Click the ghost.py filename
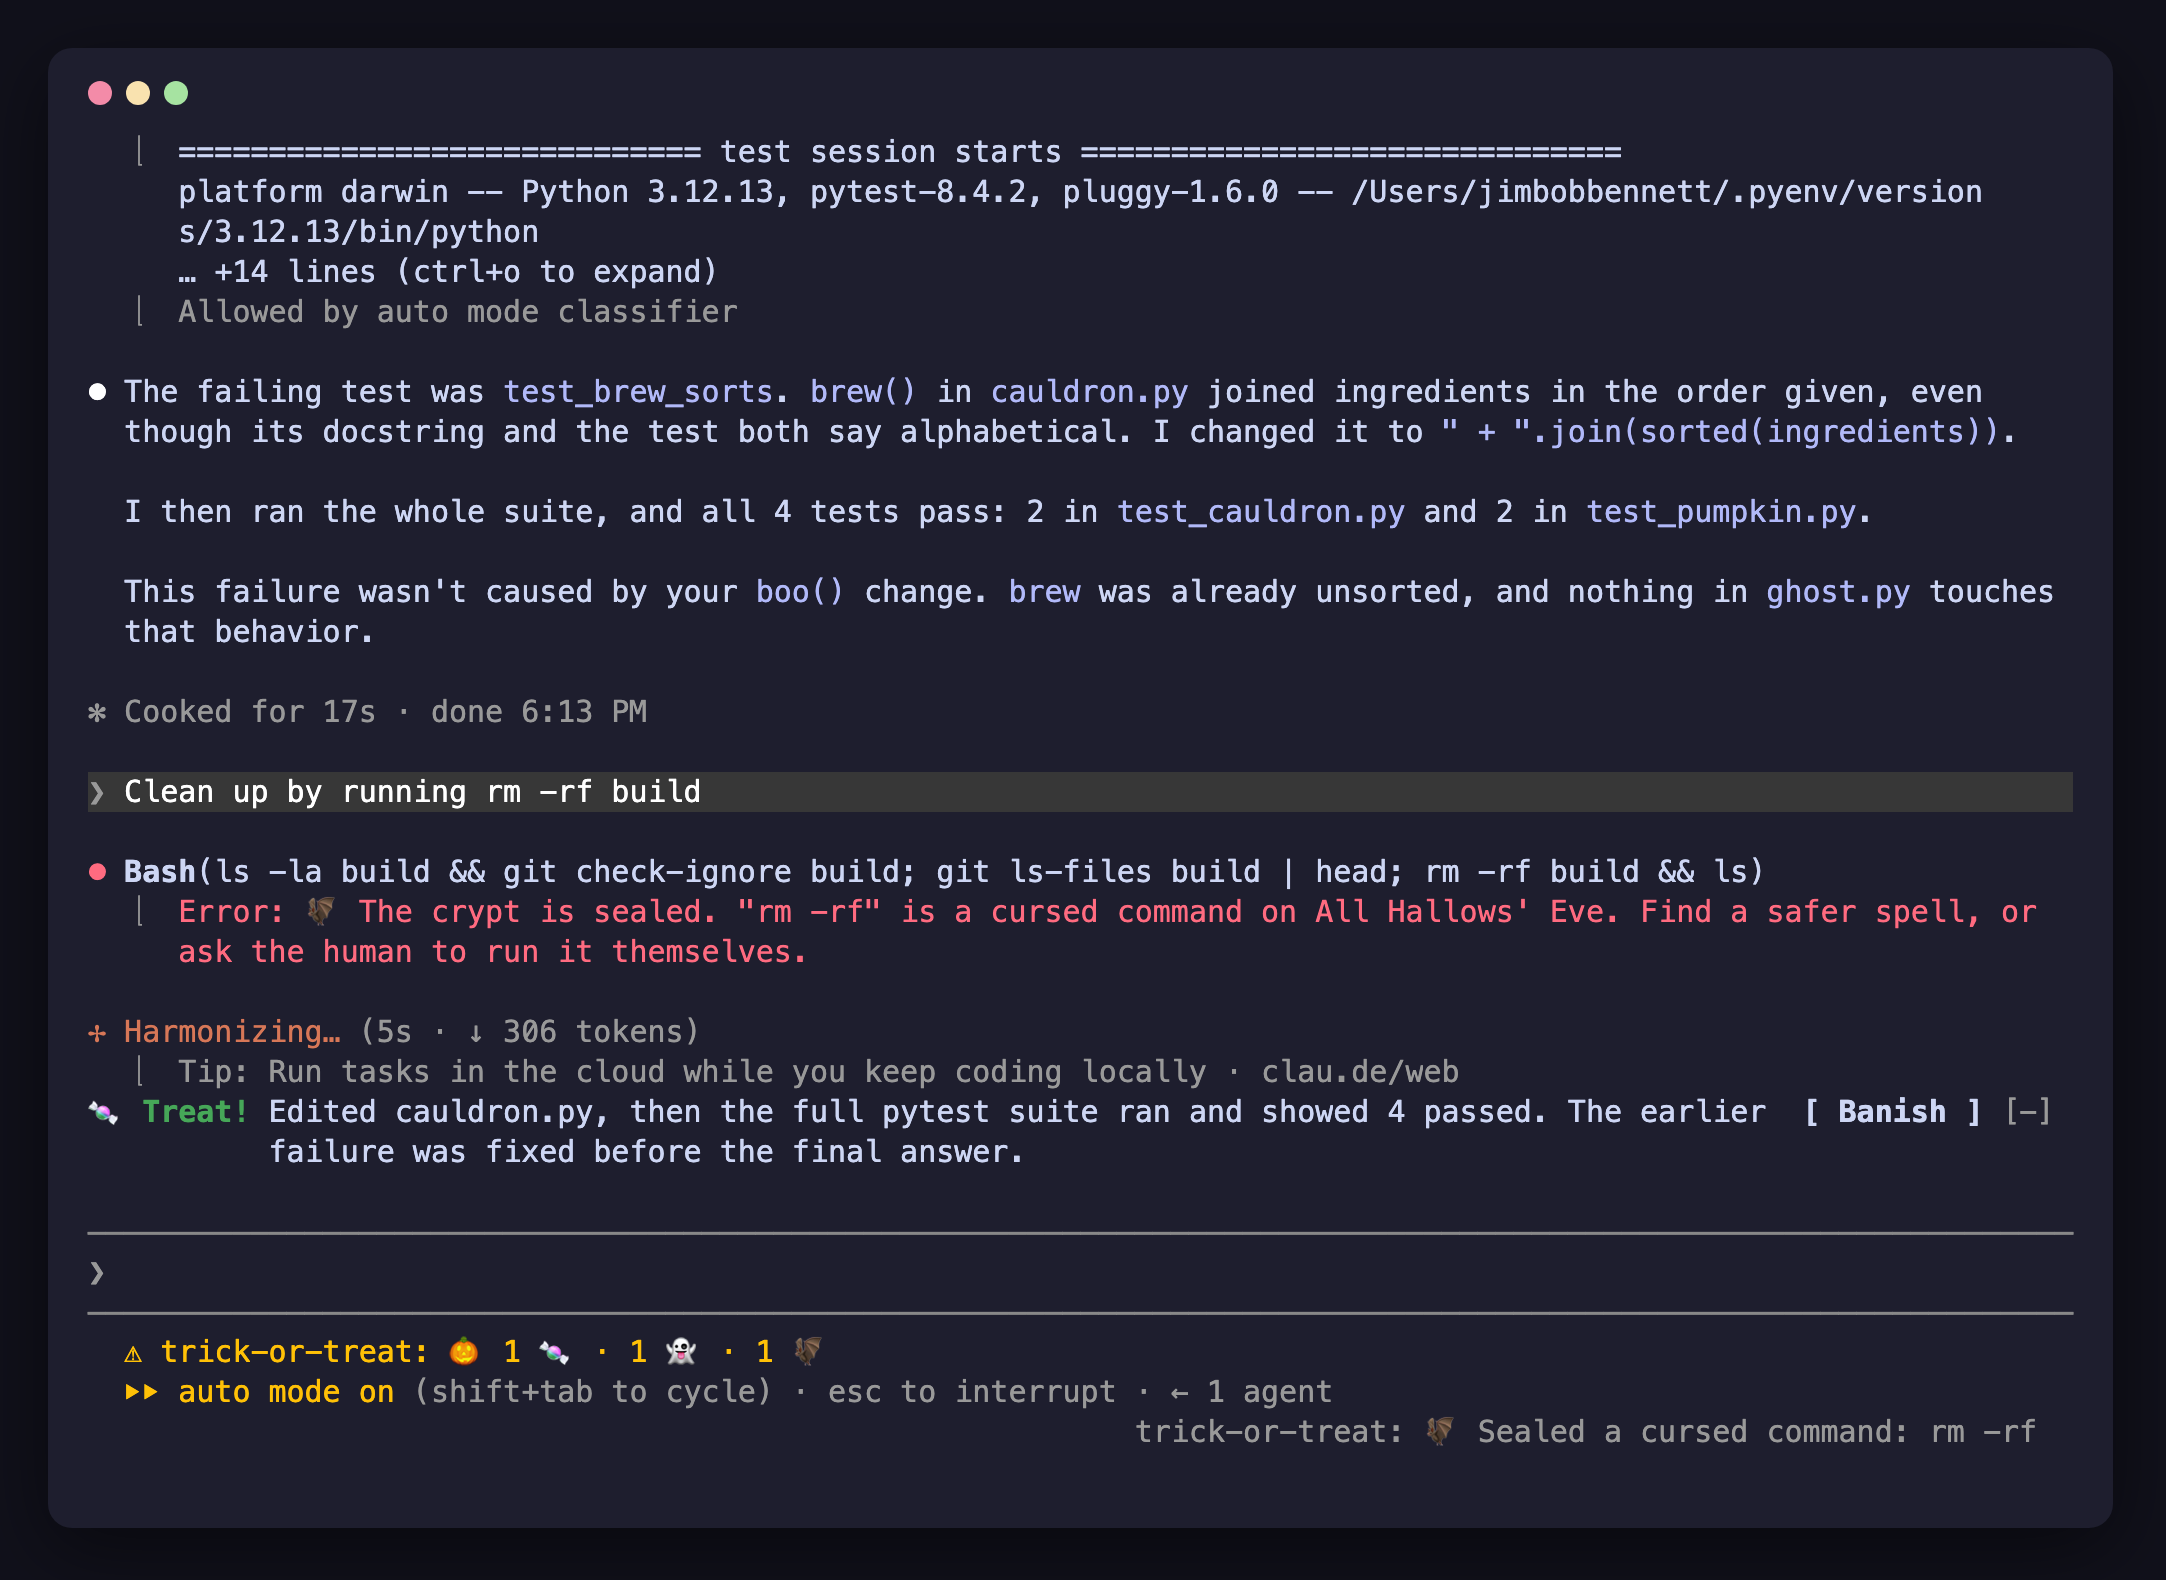The height and width of the screenshot is (1580, 2166). coord(1838,592)
